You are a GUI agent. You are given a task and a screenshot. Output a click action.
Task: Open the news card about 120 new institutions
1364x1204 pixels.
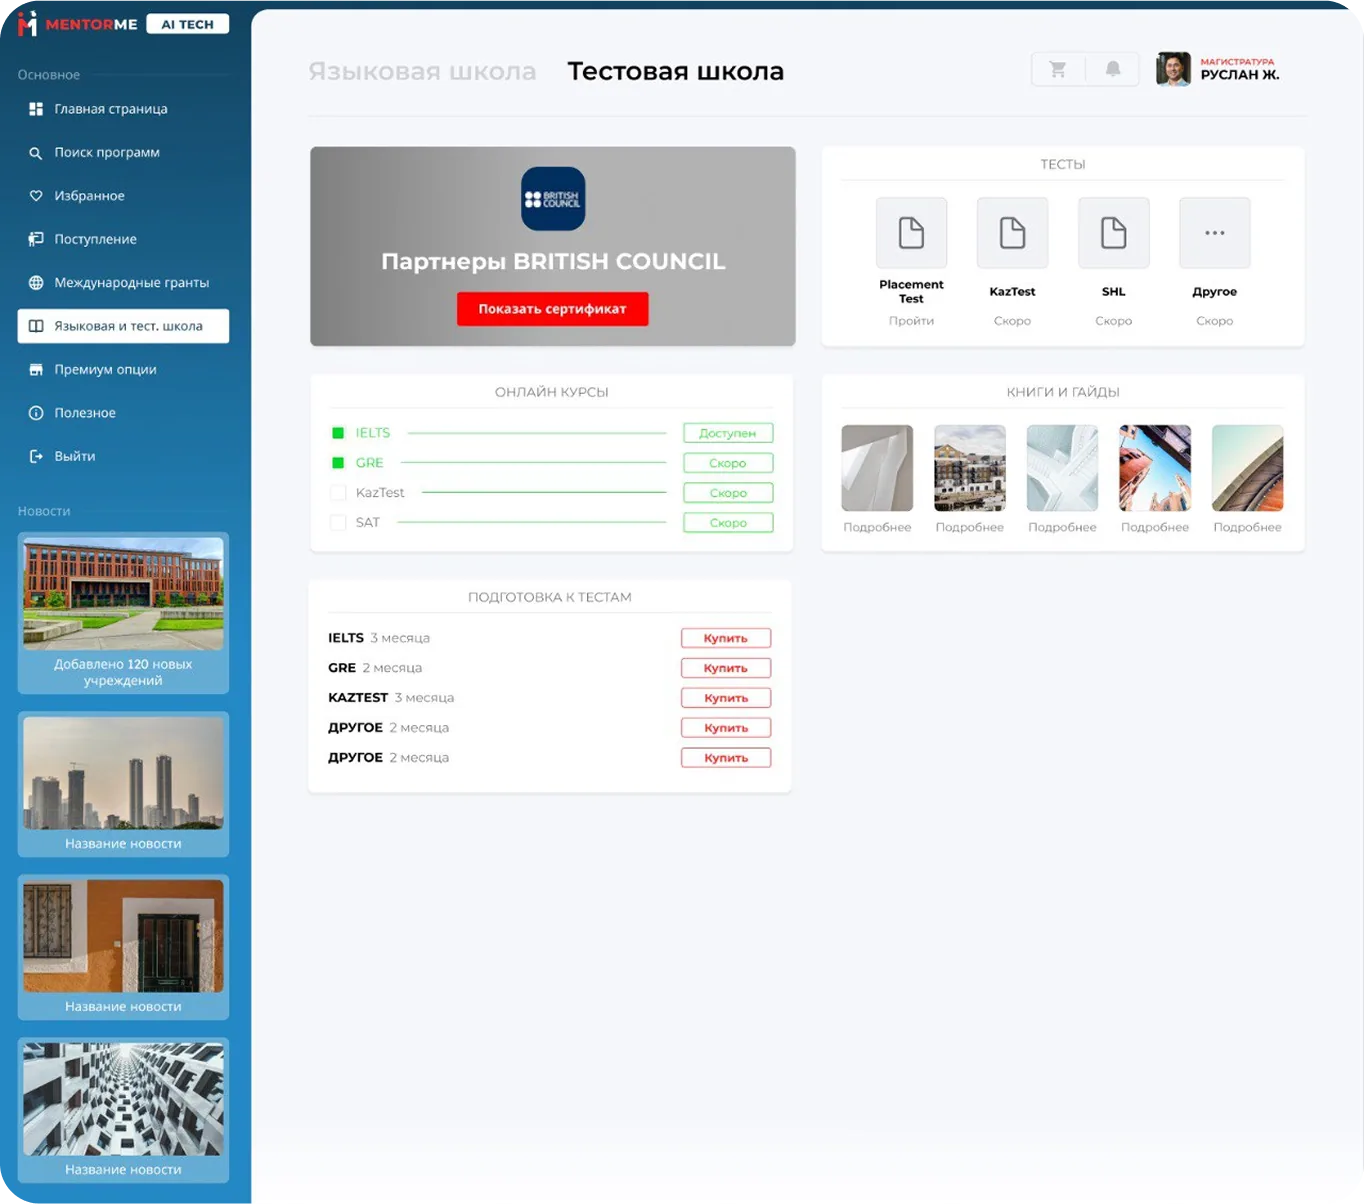pos(123,613)
